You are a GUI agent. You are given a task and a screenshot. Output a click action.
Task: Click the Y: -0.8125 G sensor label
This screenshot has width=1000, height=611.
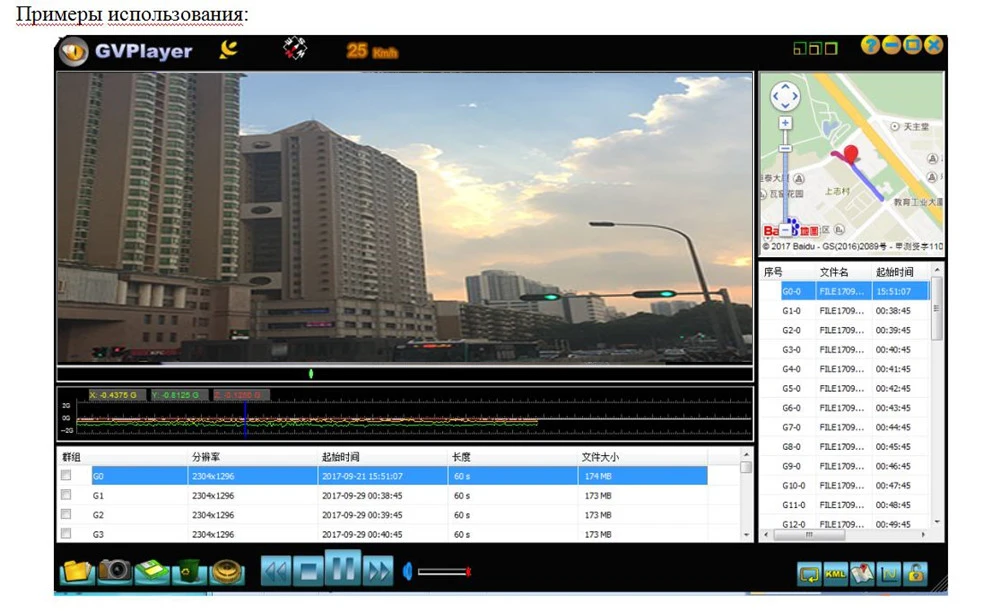179,395
